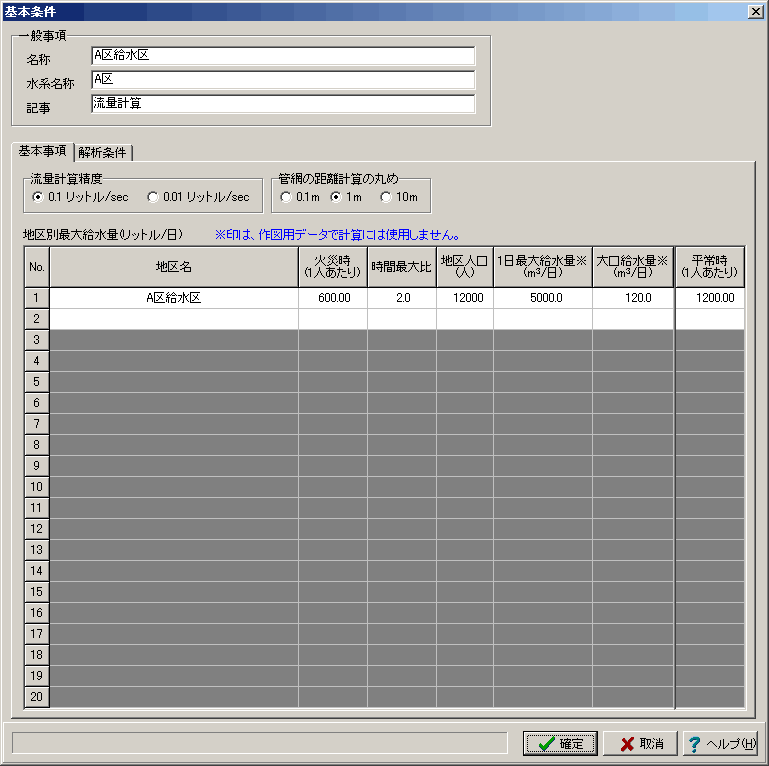Select the 2.0 hourly max ratio cell

(x=402, y=298)
